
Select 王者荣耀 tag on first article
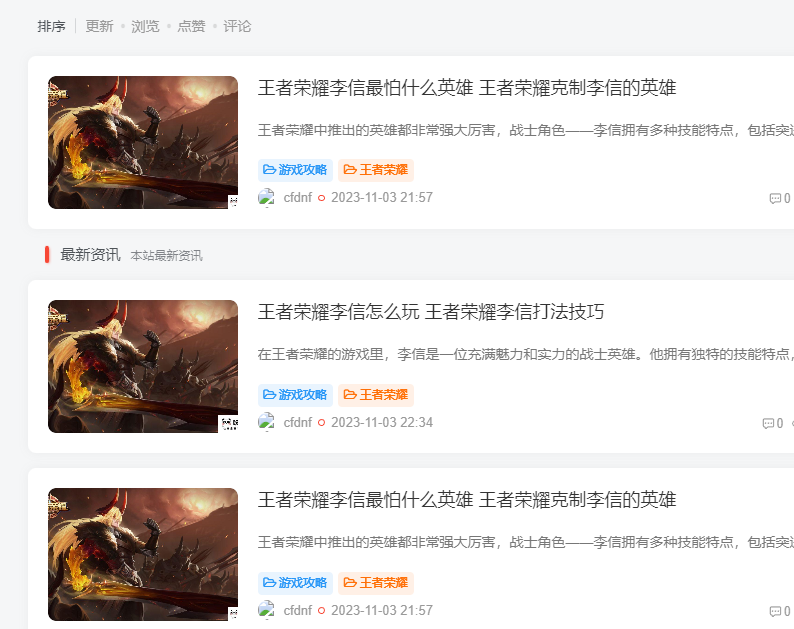pyautogui.click(x=376, y=170)
